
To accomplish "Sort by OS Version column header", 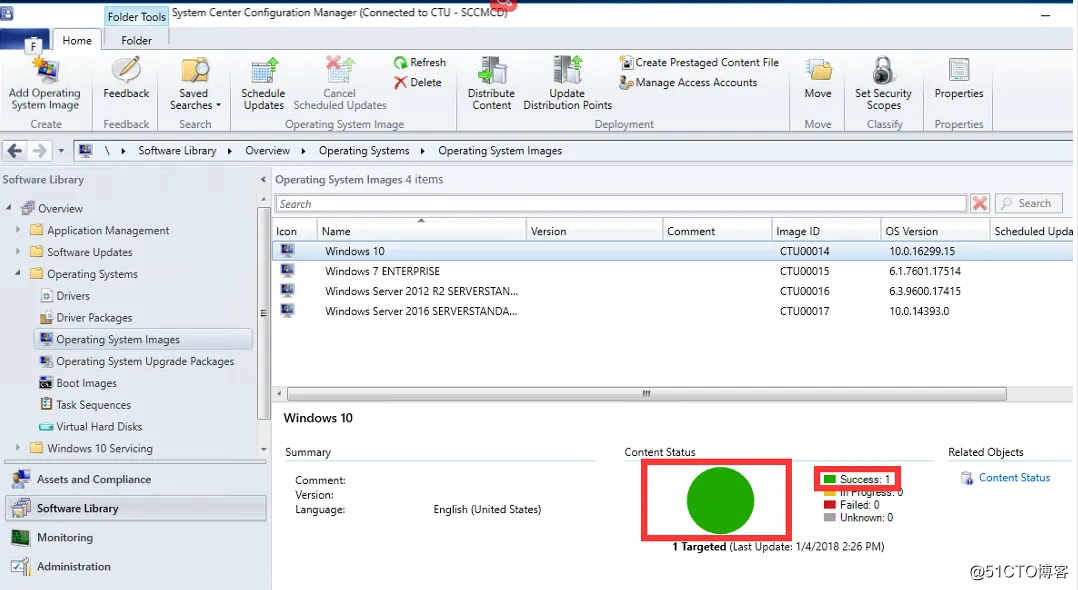I will tap(935, 231).
